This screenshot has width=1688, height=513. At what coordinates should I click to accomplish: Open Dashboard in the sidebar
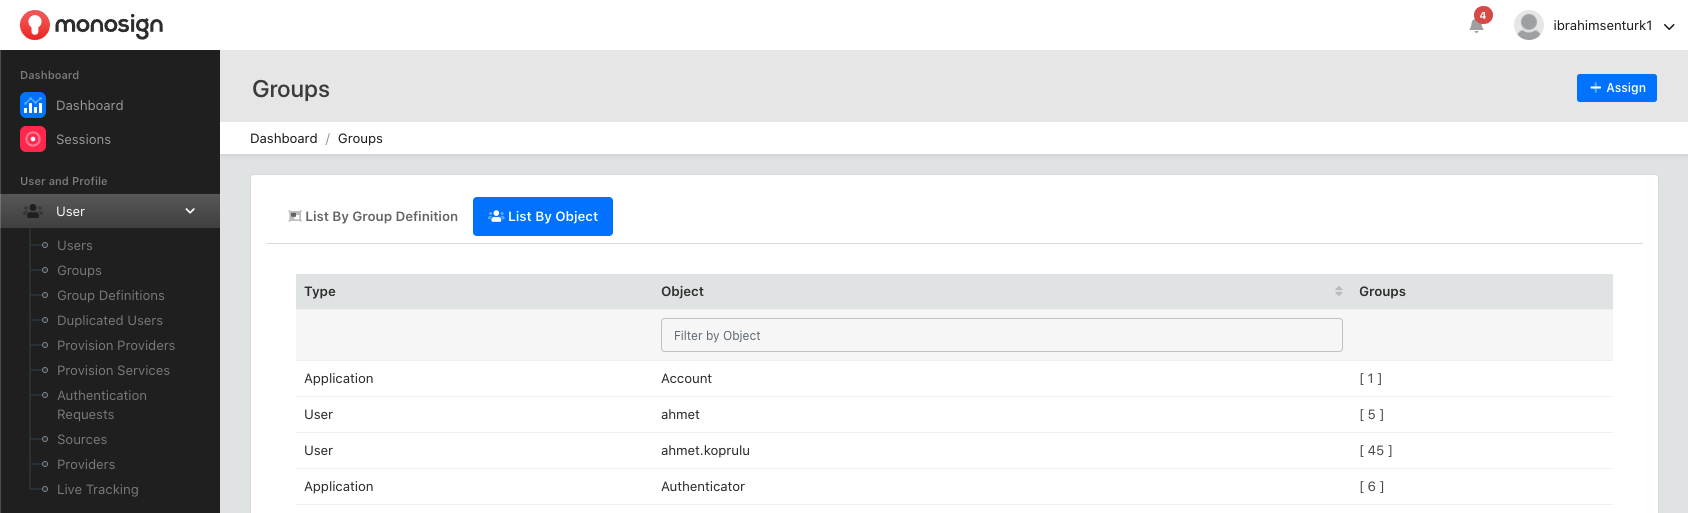pyautogui.click(x=90, y=105)
